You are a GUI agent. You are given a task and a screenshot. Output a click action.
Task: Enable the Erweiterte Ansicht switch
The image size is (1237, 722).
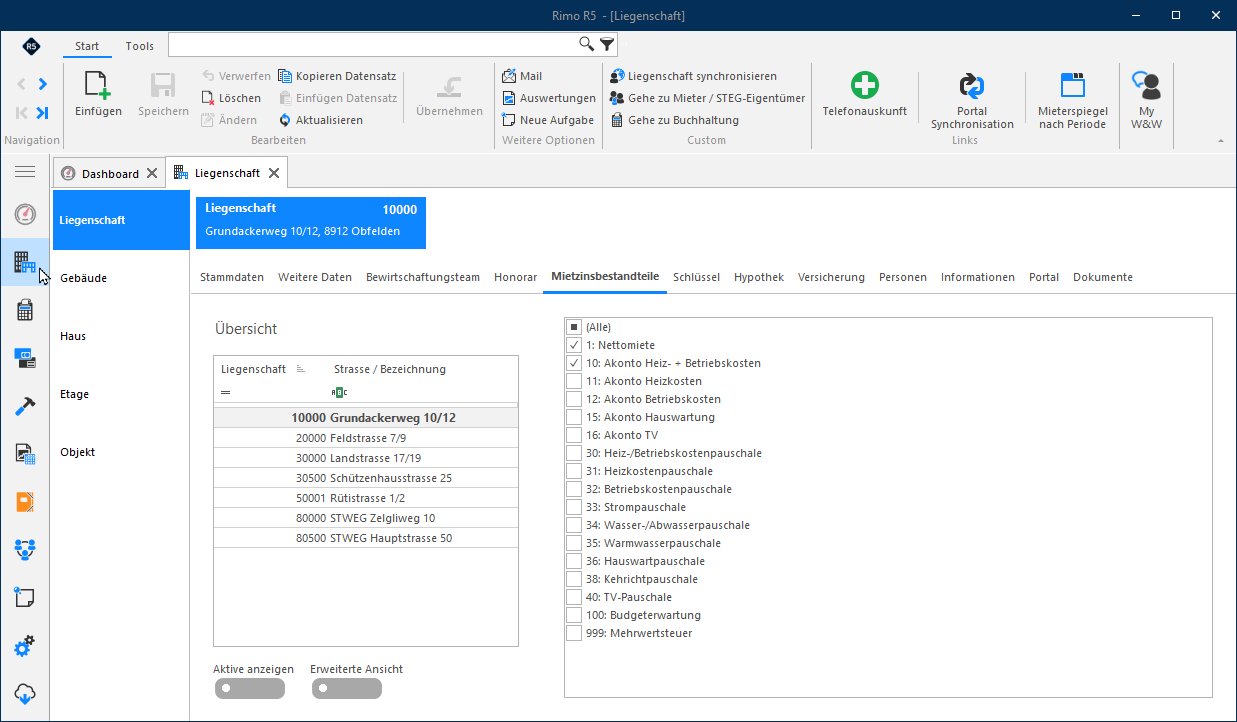point(346,688)
